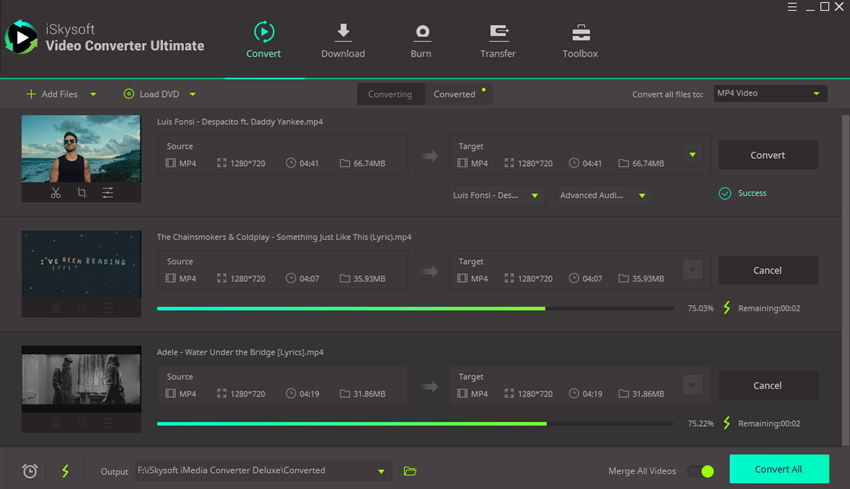Switch to the Converted tab

point(454,94)
